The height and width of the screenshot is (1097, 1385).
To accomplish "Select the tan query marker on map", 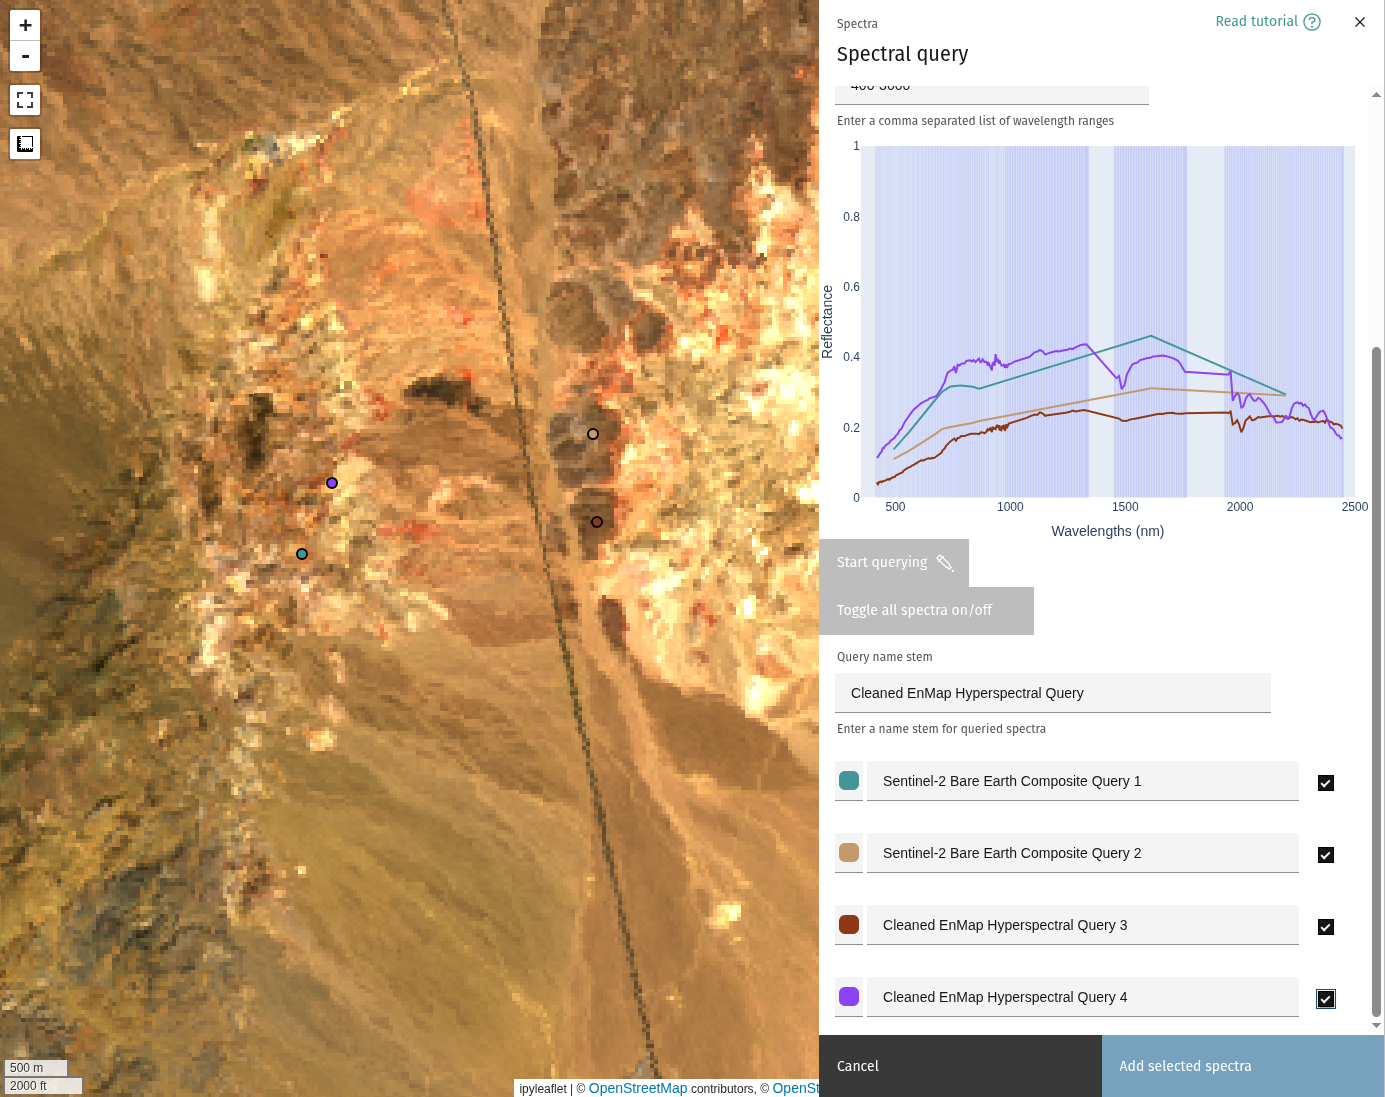I will (593, 434).
